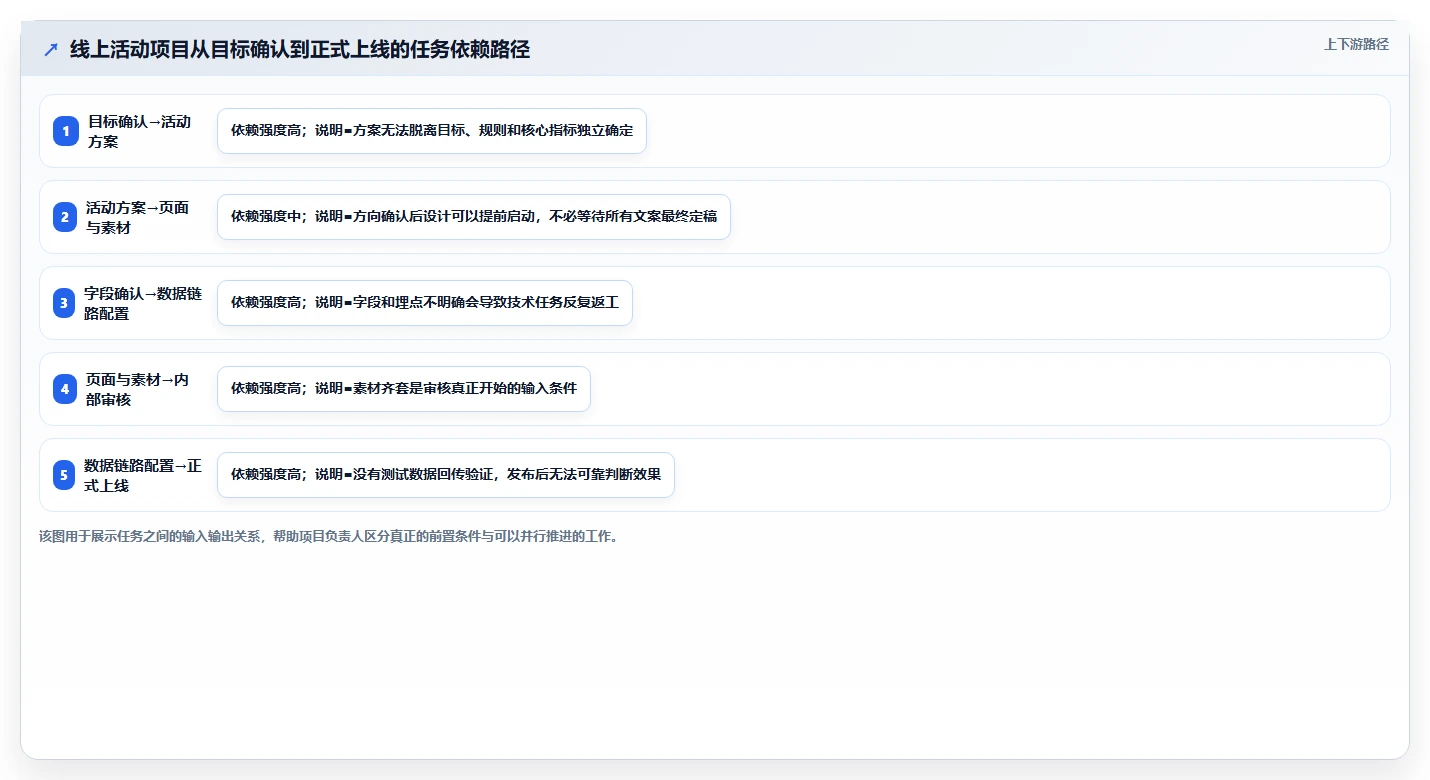Click the note about 没有测试数据回传验证
The image size is (1430, 780).
click(x=446, y=475)
